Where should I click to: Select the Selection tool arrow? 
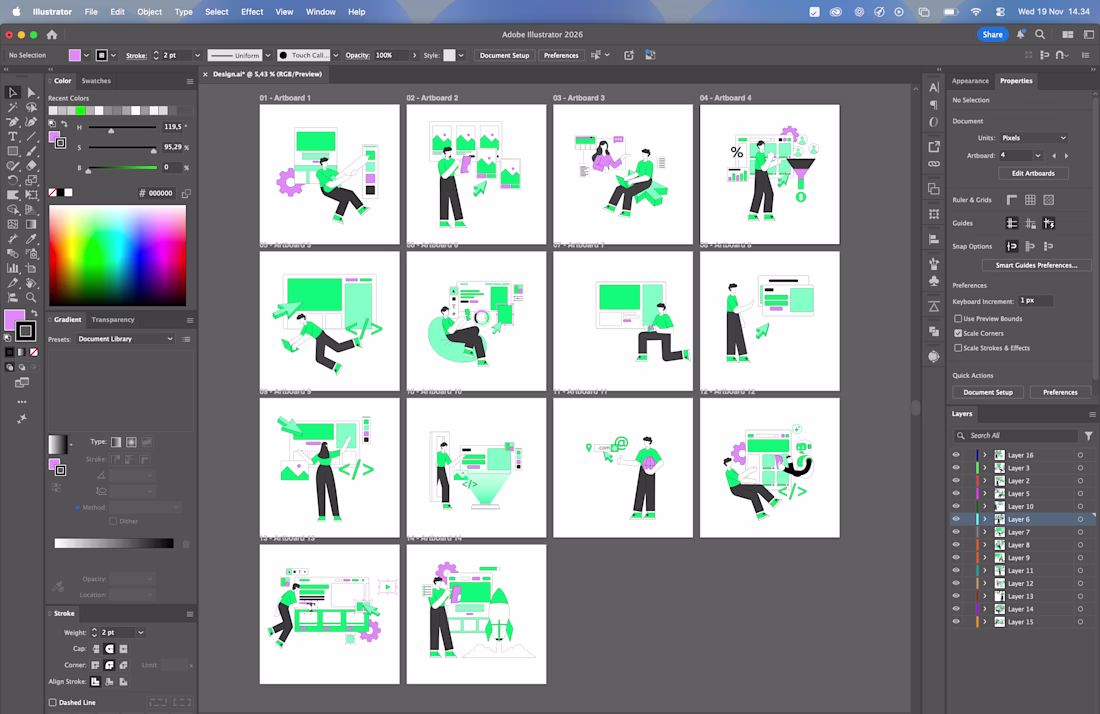point(13,93)
